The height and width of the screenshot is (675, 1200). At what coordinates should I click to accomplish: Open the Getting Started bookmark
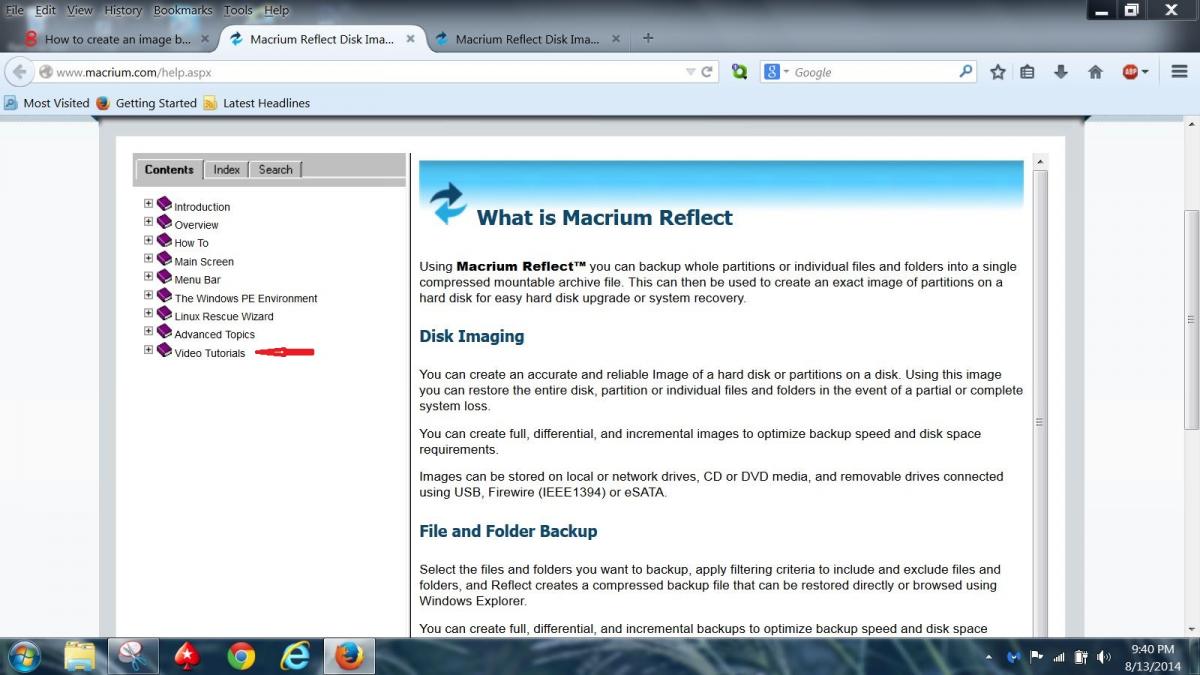click(147, 103)
